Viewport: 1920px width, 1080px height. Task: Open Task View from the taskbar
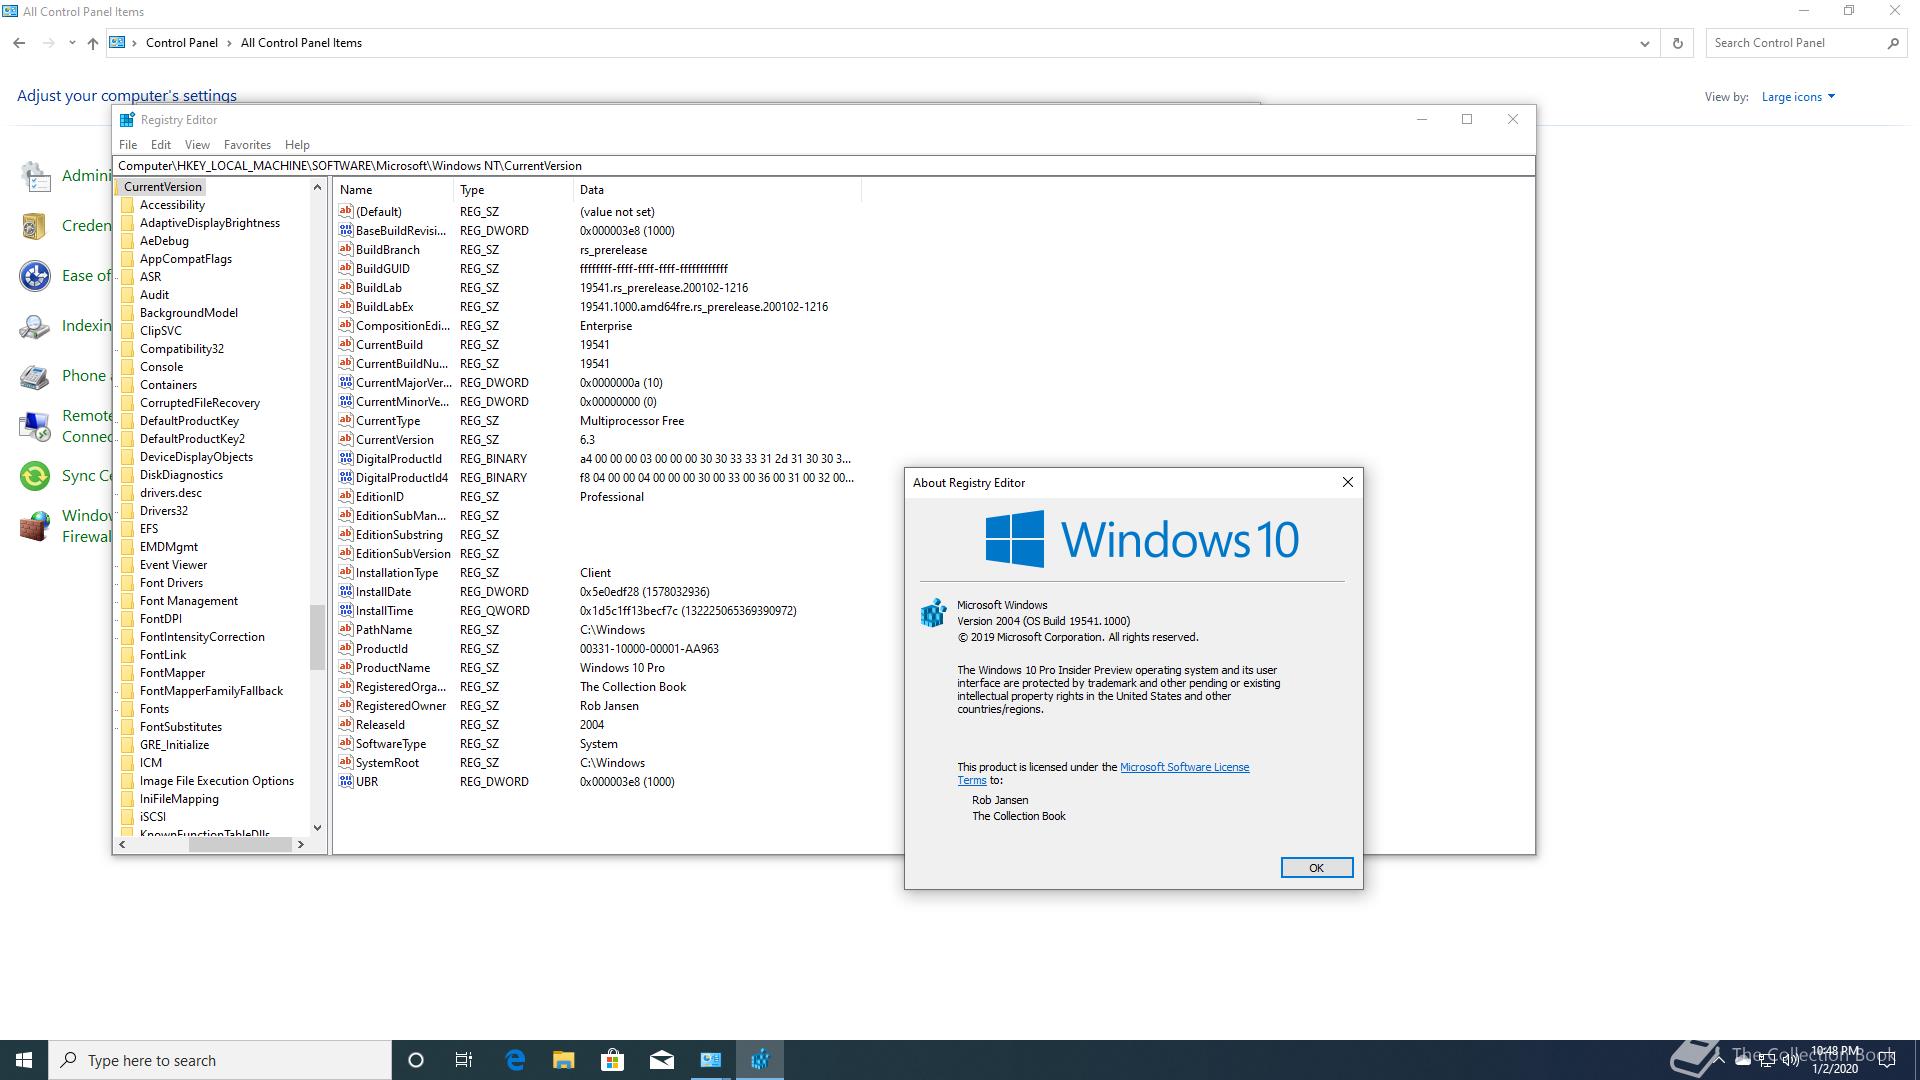click(464, 1060)
